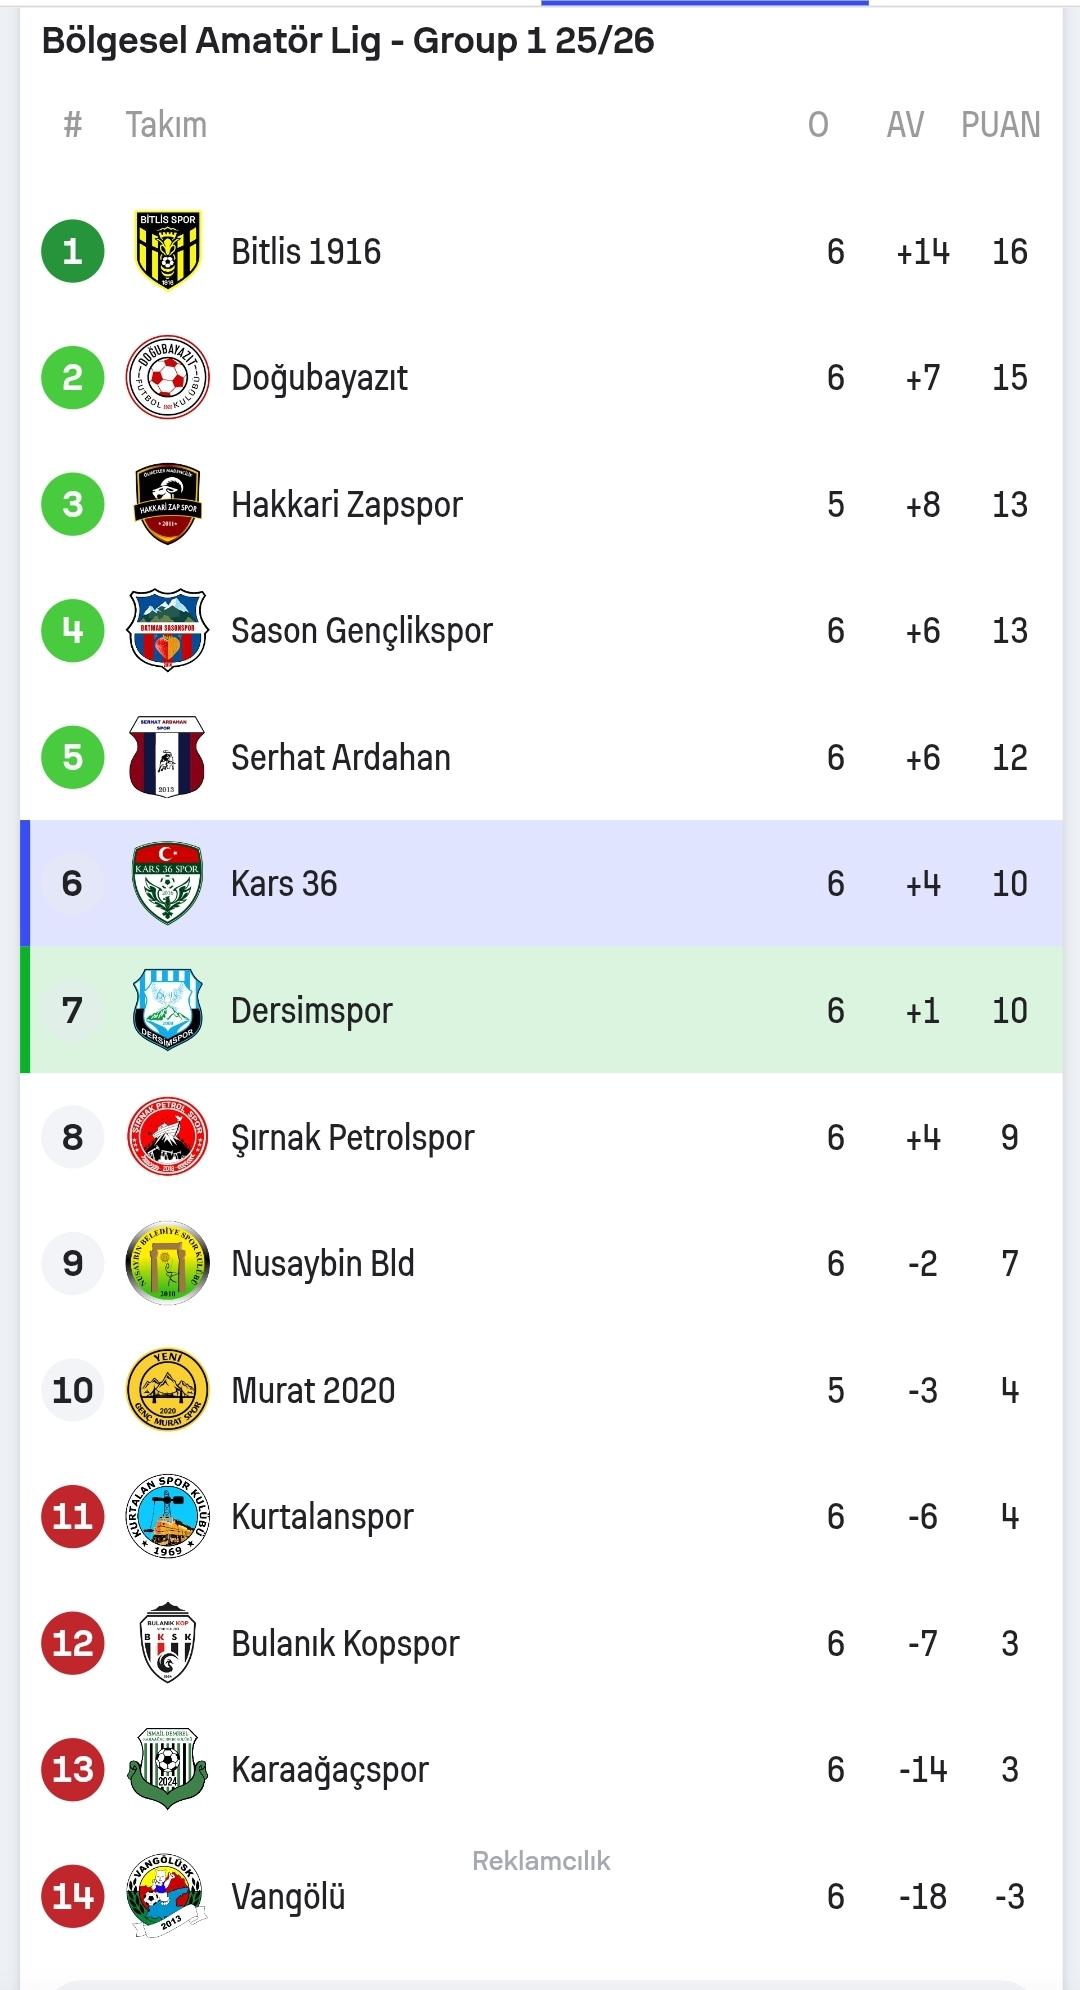
Task: Open the Bulanık Kopspor team name
Action: (345, 1643)
